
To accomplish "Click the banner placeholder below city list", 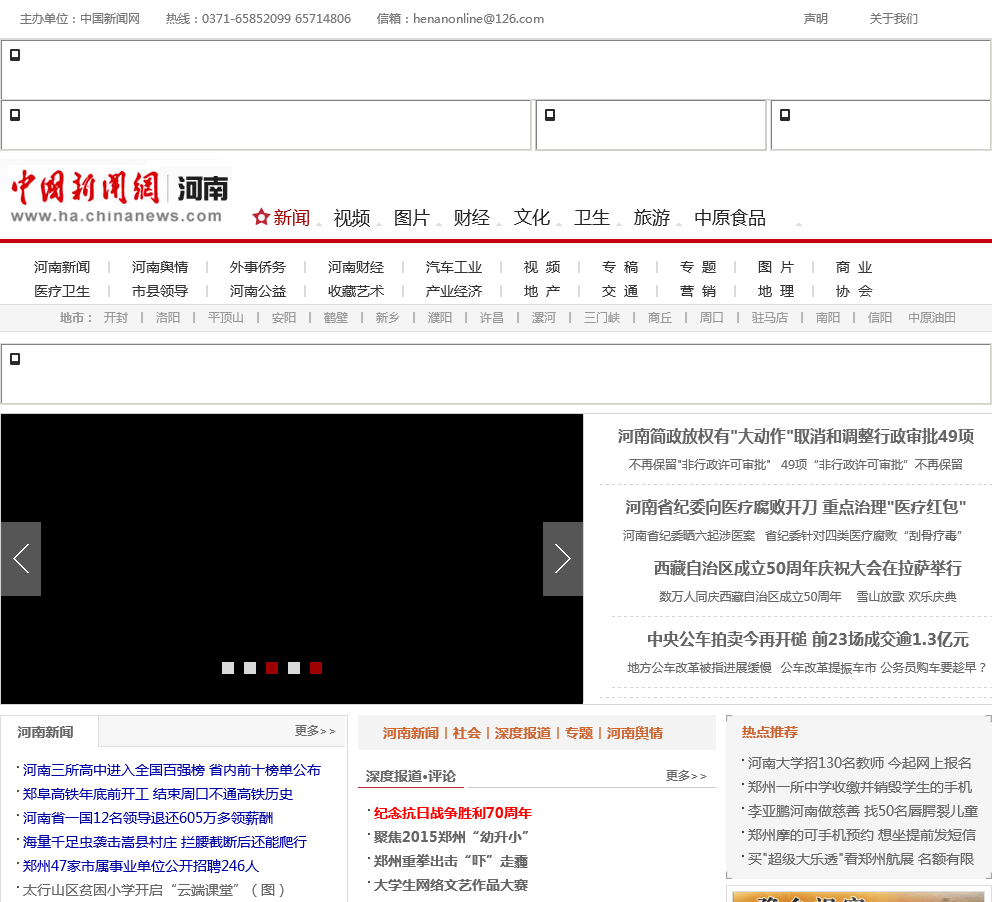I will pos(496,374).
